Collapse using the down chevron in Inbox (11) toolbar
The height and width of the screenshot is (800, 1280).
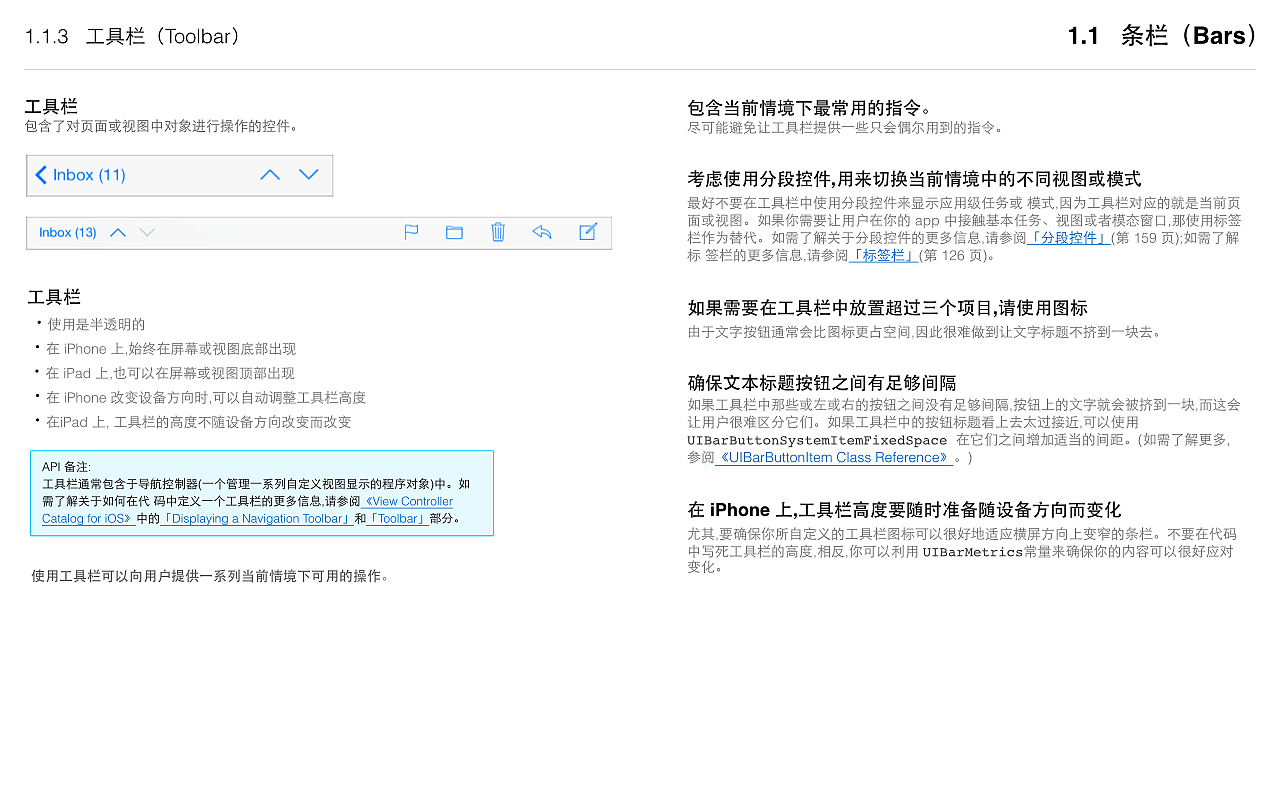[x=308, y=174]
